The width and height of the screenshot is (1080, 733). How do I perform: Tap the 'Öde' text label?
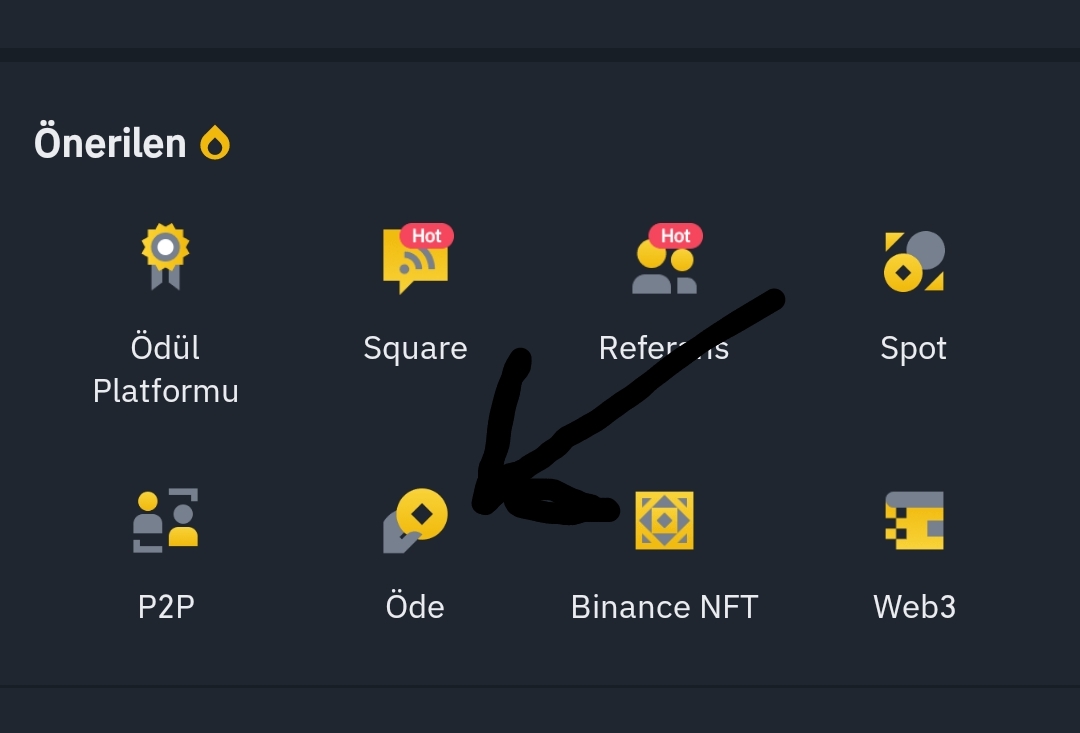click(415, 606)
